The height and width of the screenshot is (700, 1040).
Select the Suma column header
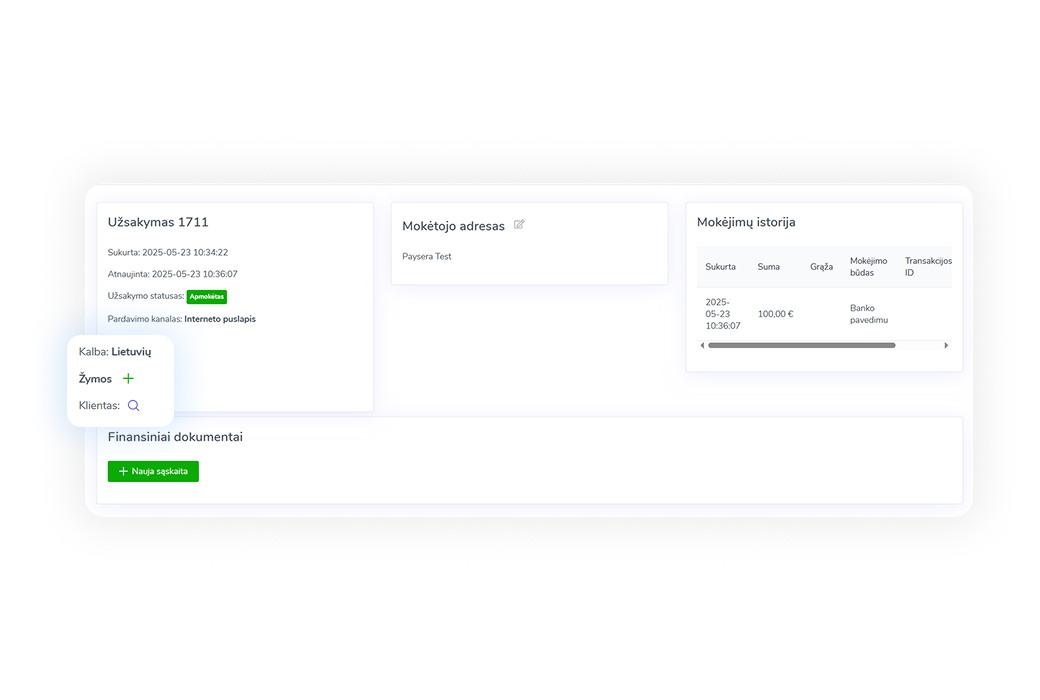tap(768, 267)
